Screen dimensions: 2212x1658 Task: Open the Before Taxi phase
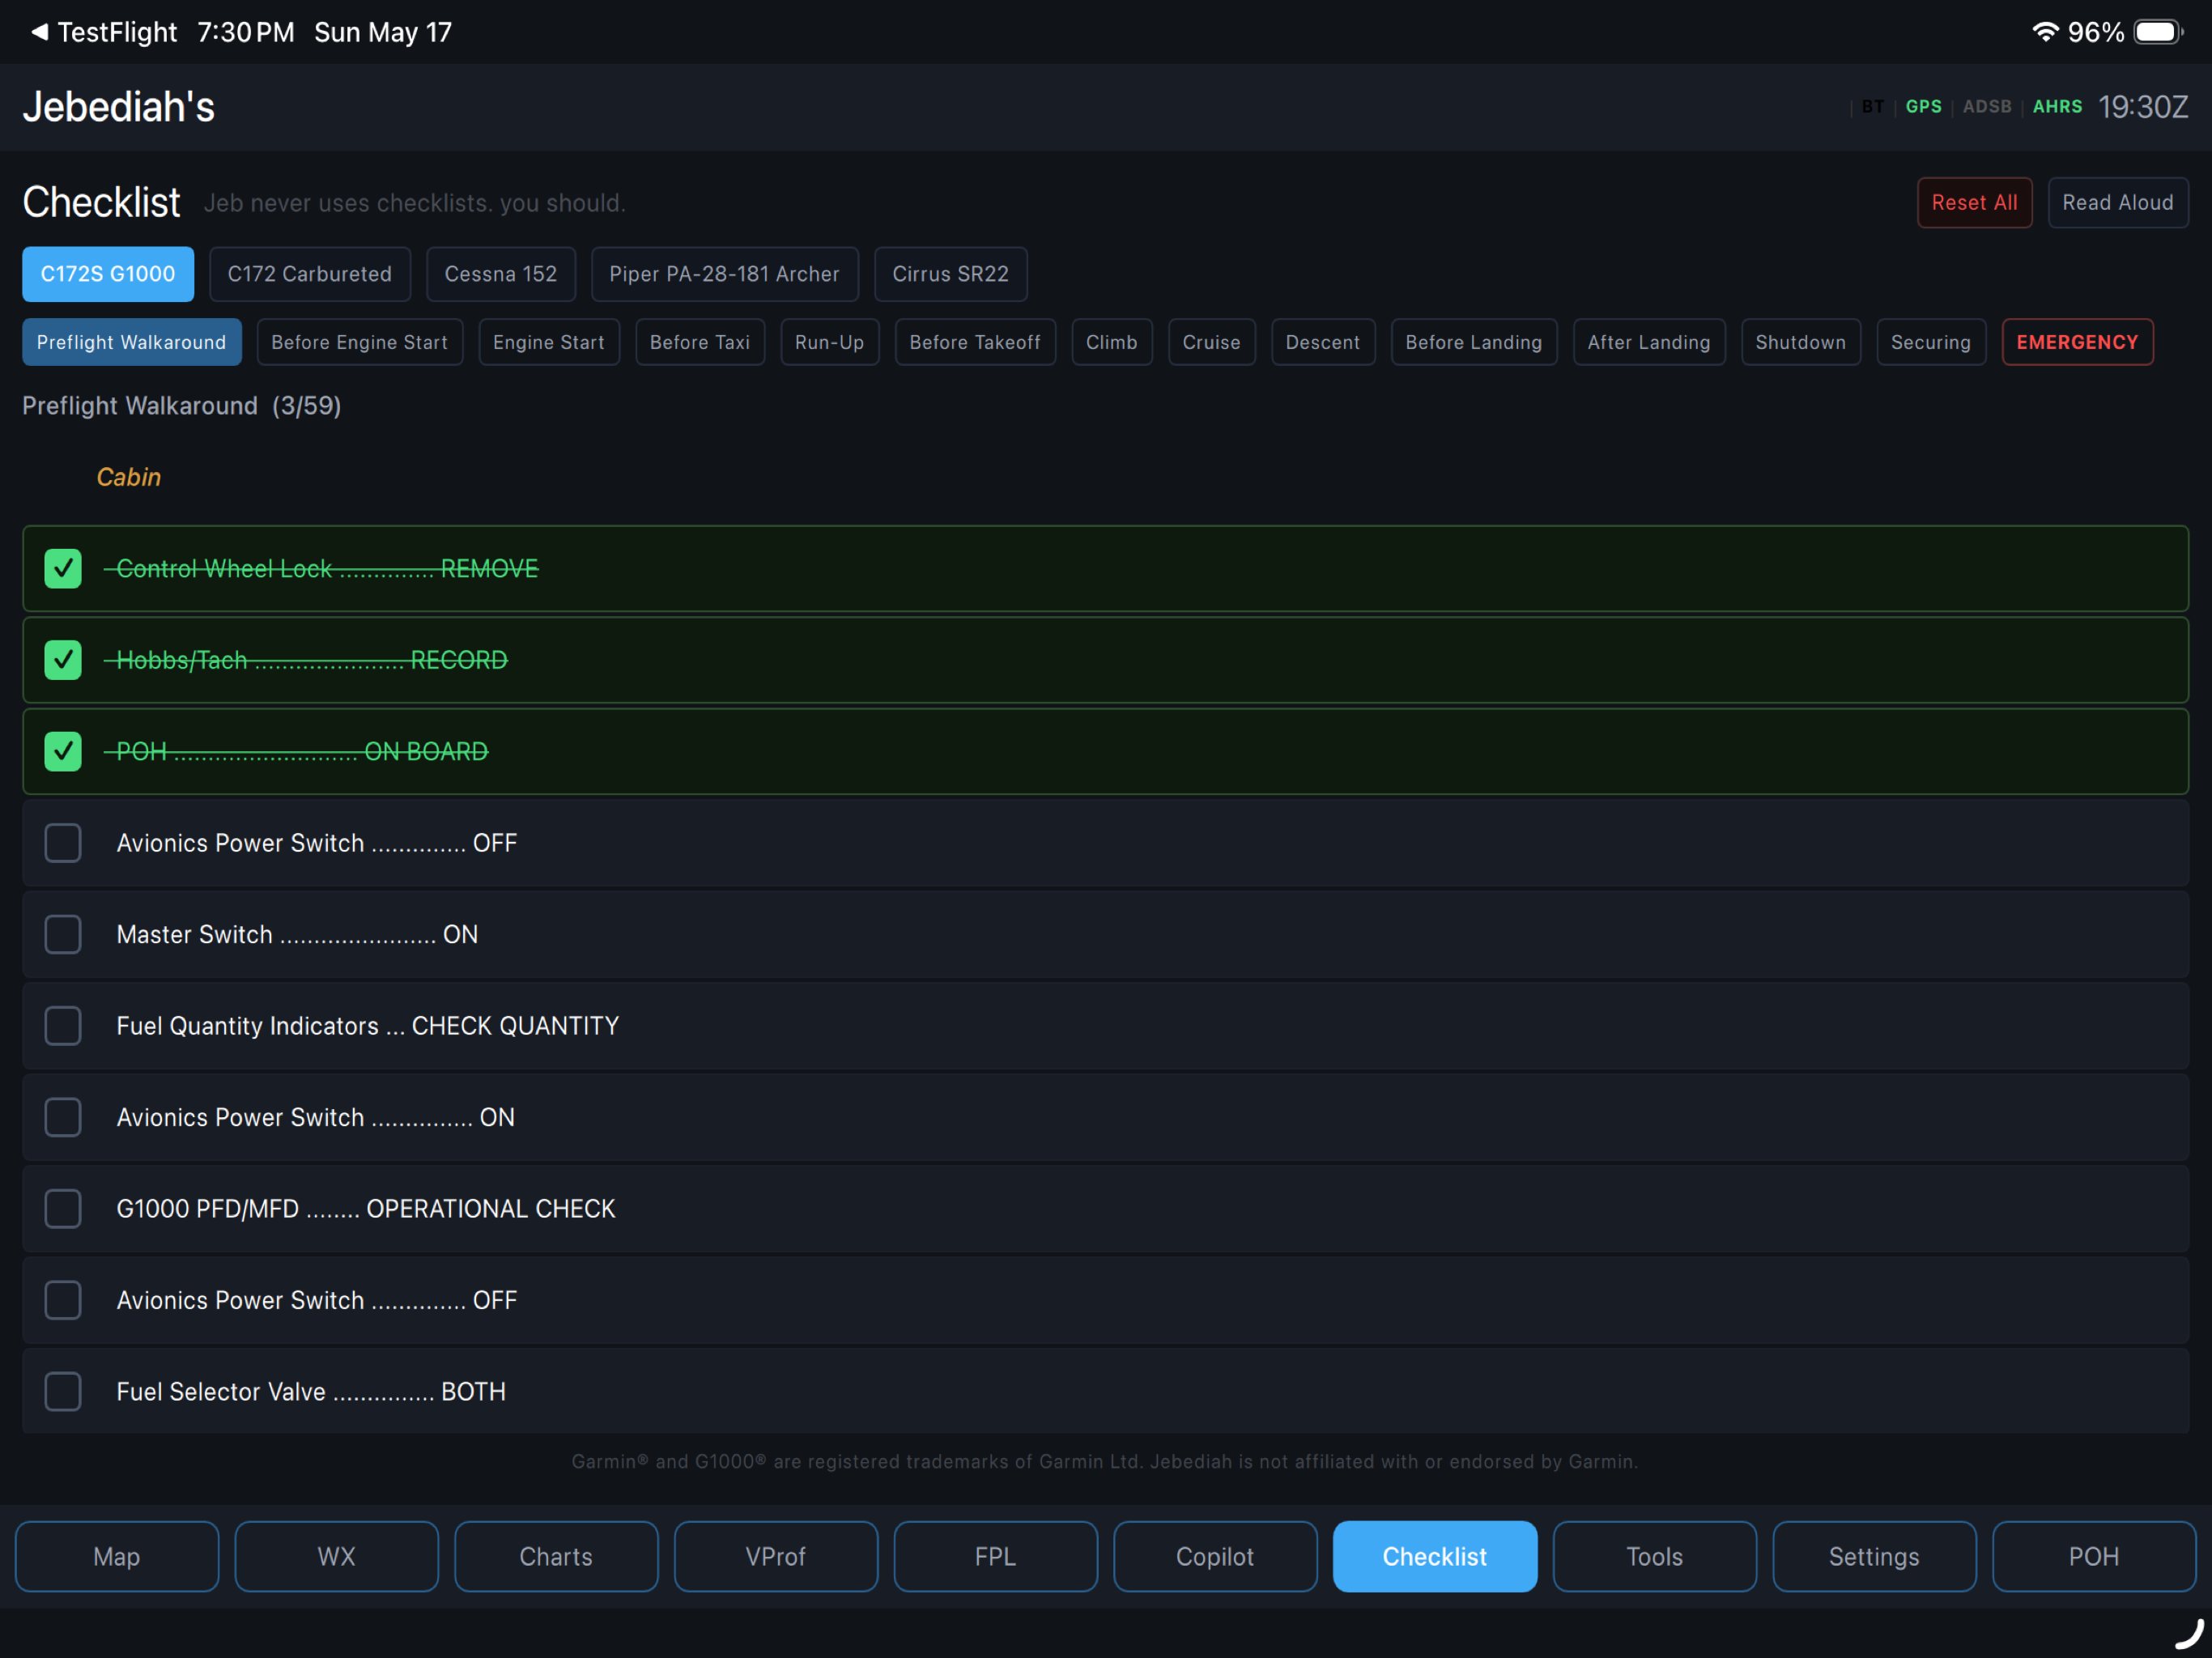(700, 342)
